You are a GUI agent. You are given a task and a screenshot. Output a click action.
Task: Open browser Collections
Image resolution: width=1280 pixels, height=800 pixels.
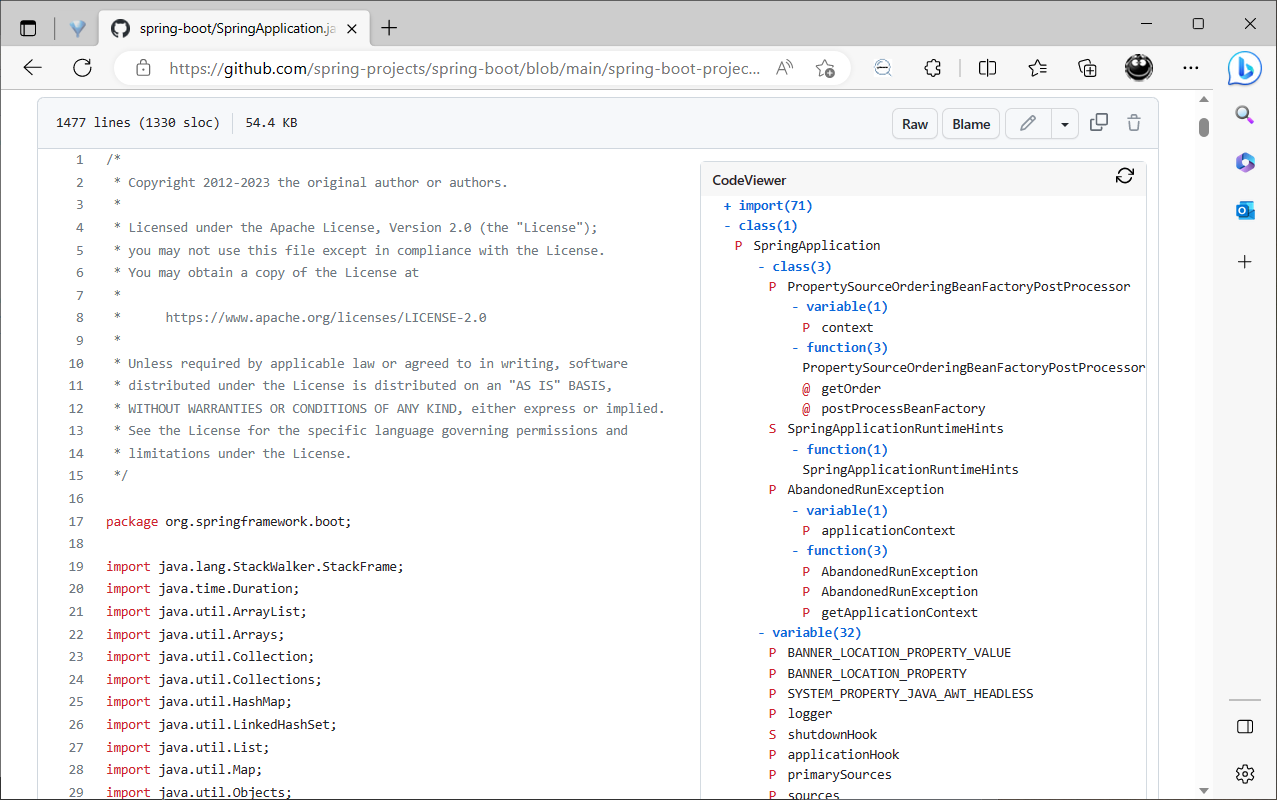click(1087, 68)
